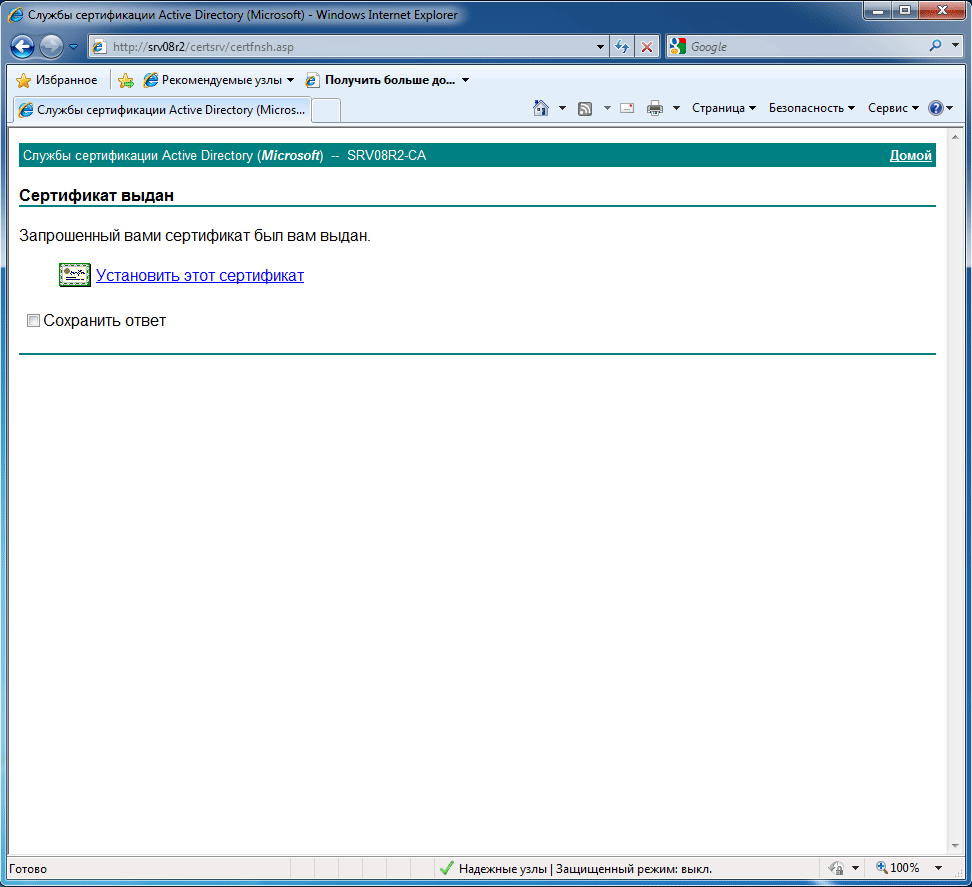The height and width of the screenshot is (887, 972).
Task: Open the Страница menu
Action: coord(723,108)
